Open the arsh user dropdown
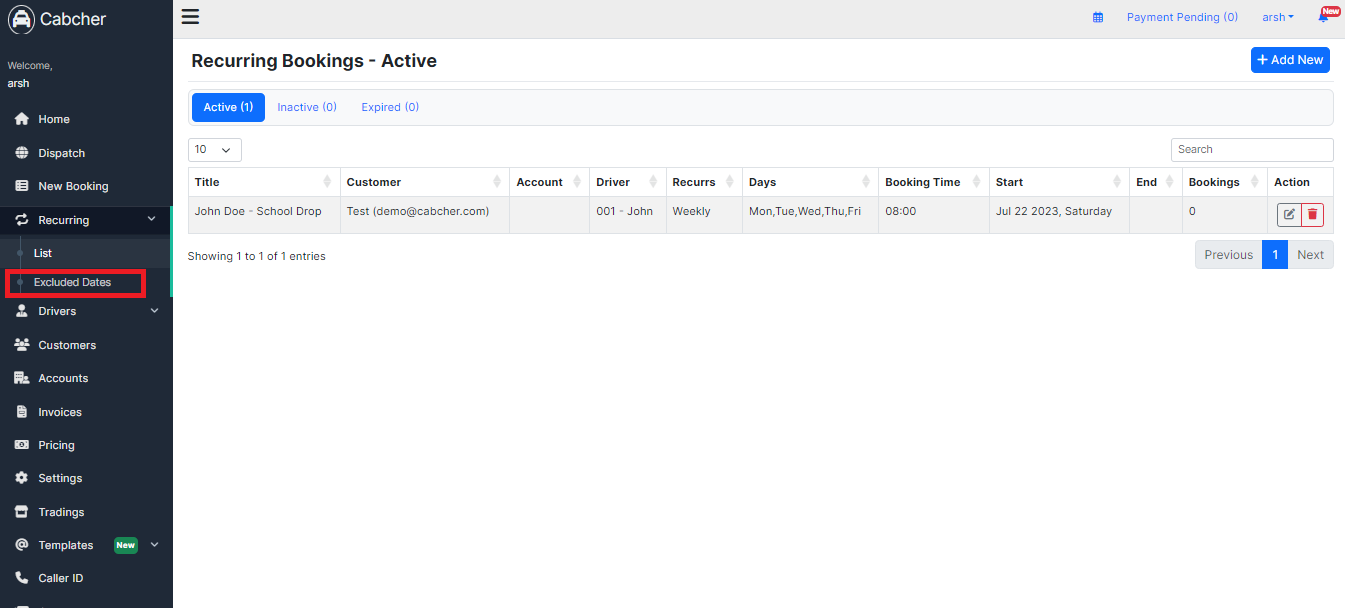This screenshot has width=1358, height=616. click(x=1278, y=17)
